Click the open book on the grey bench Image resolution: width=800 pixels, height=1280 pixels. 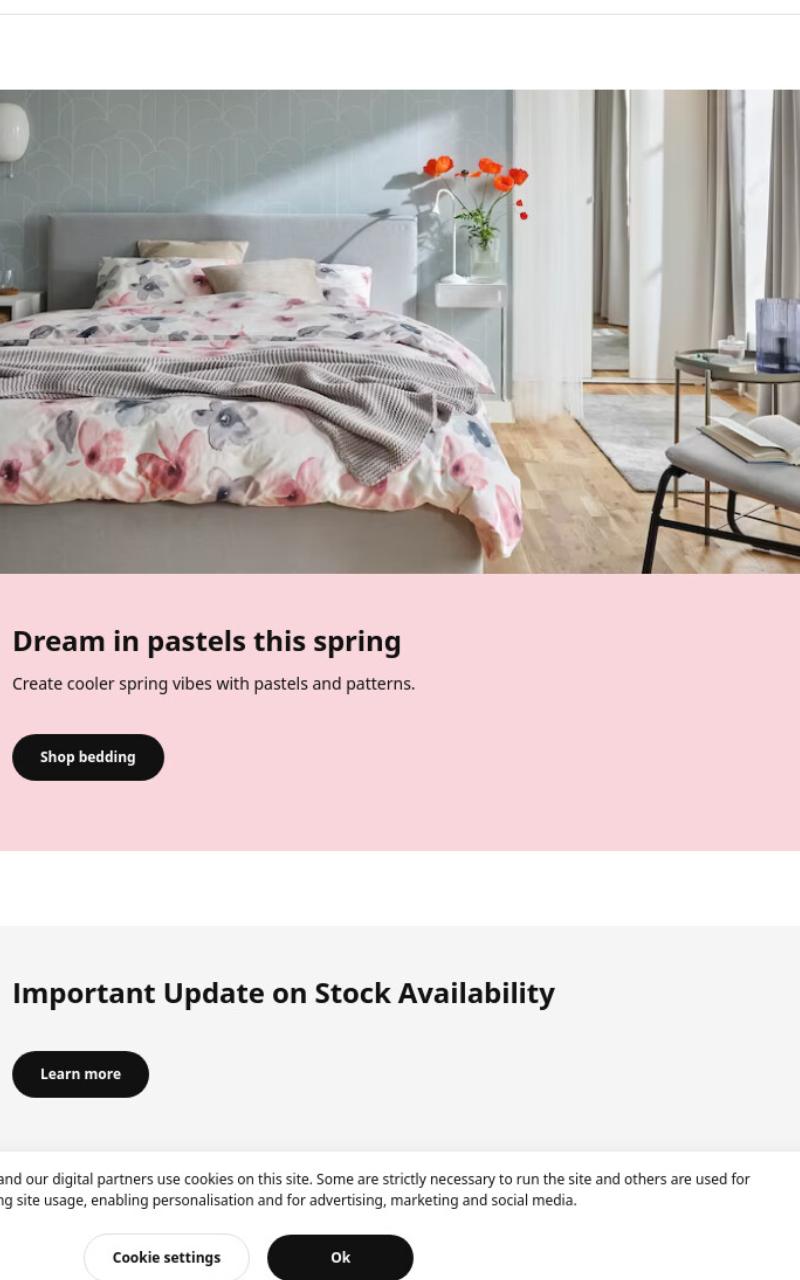pos(752,438)
